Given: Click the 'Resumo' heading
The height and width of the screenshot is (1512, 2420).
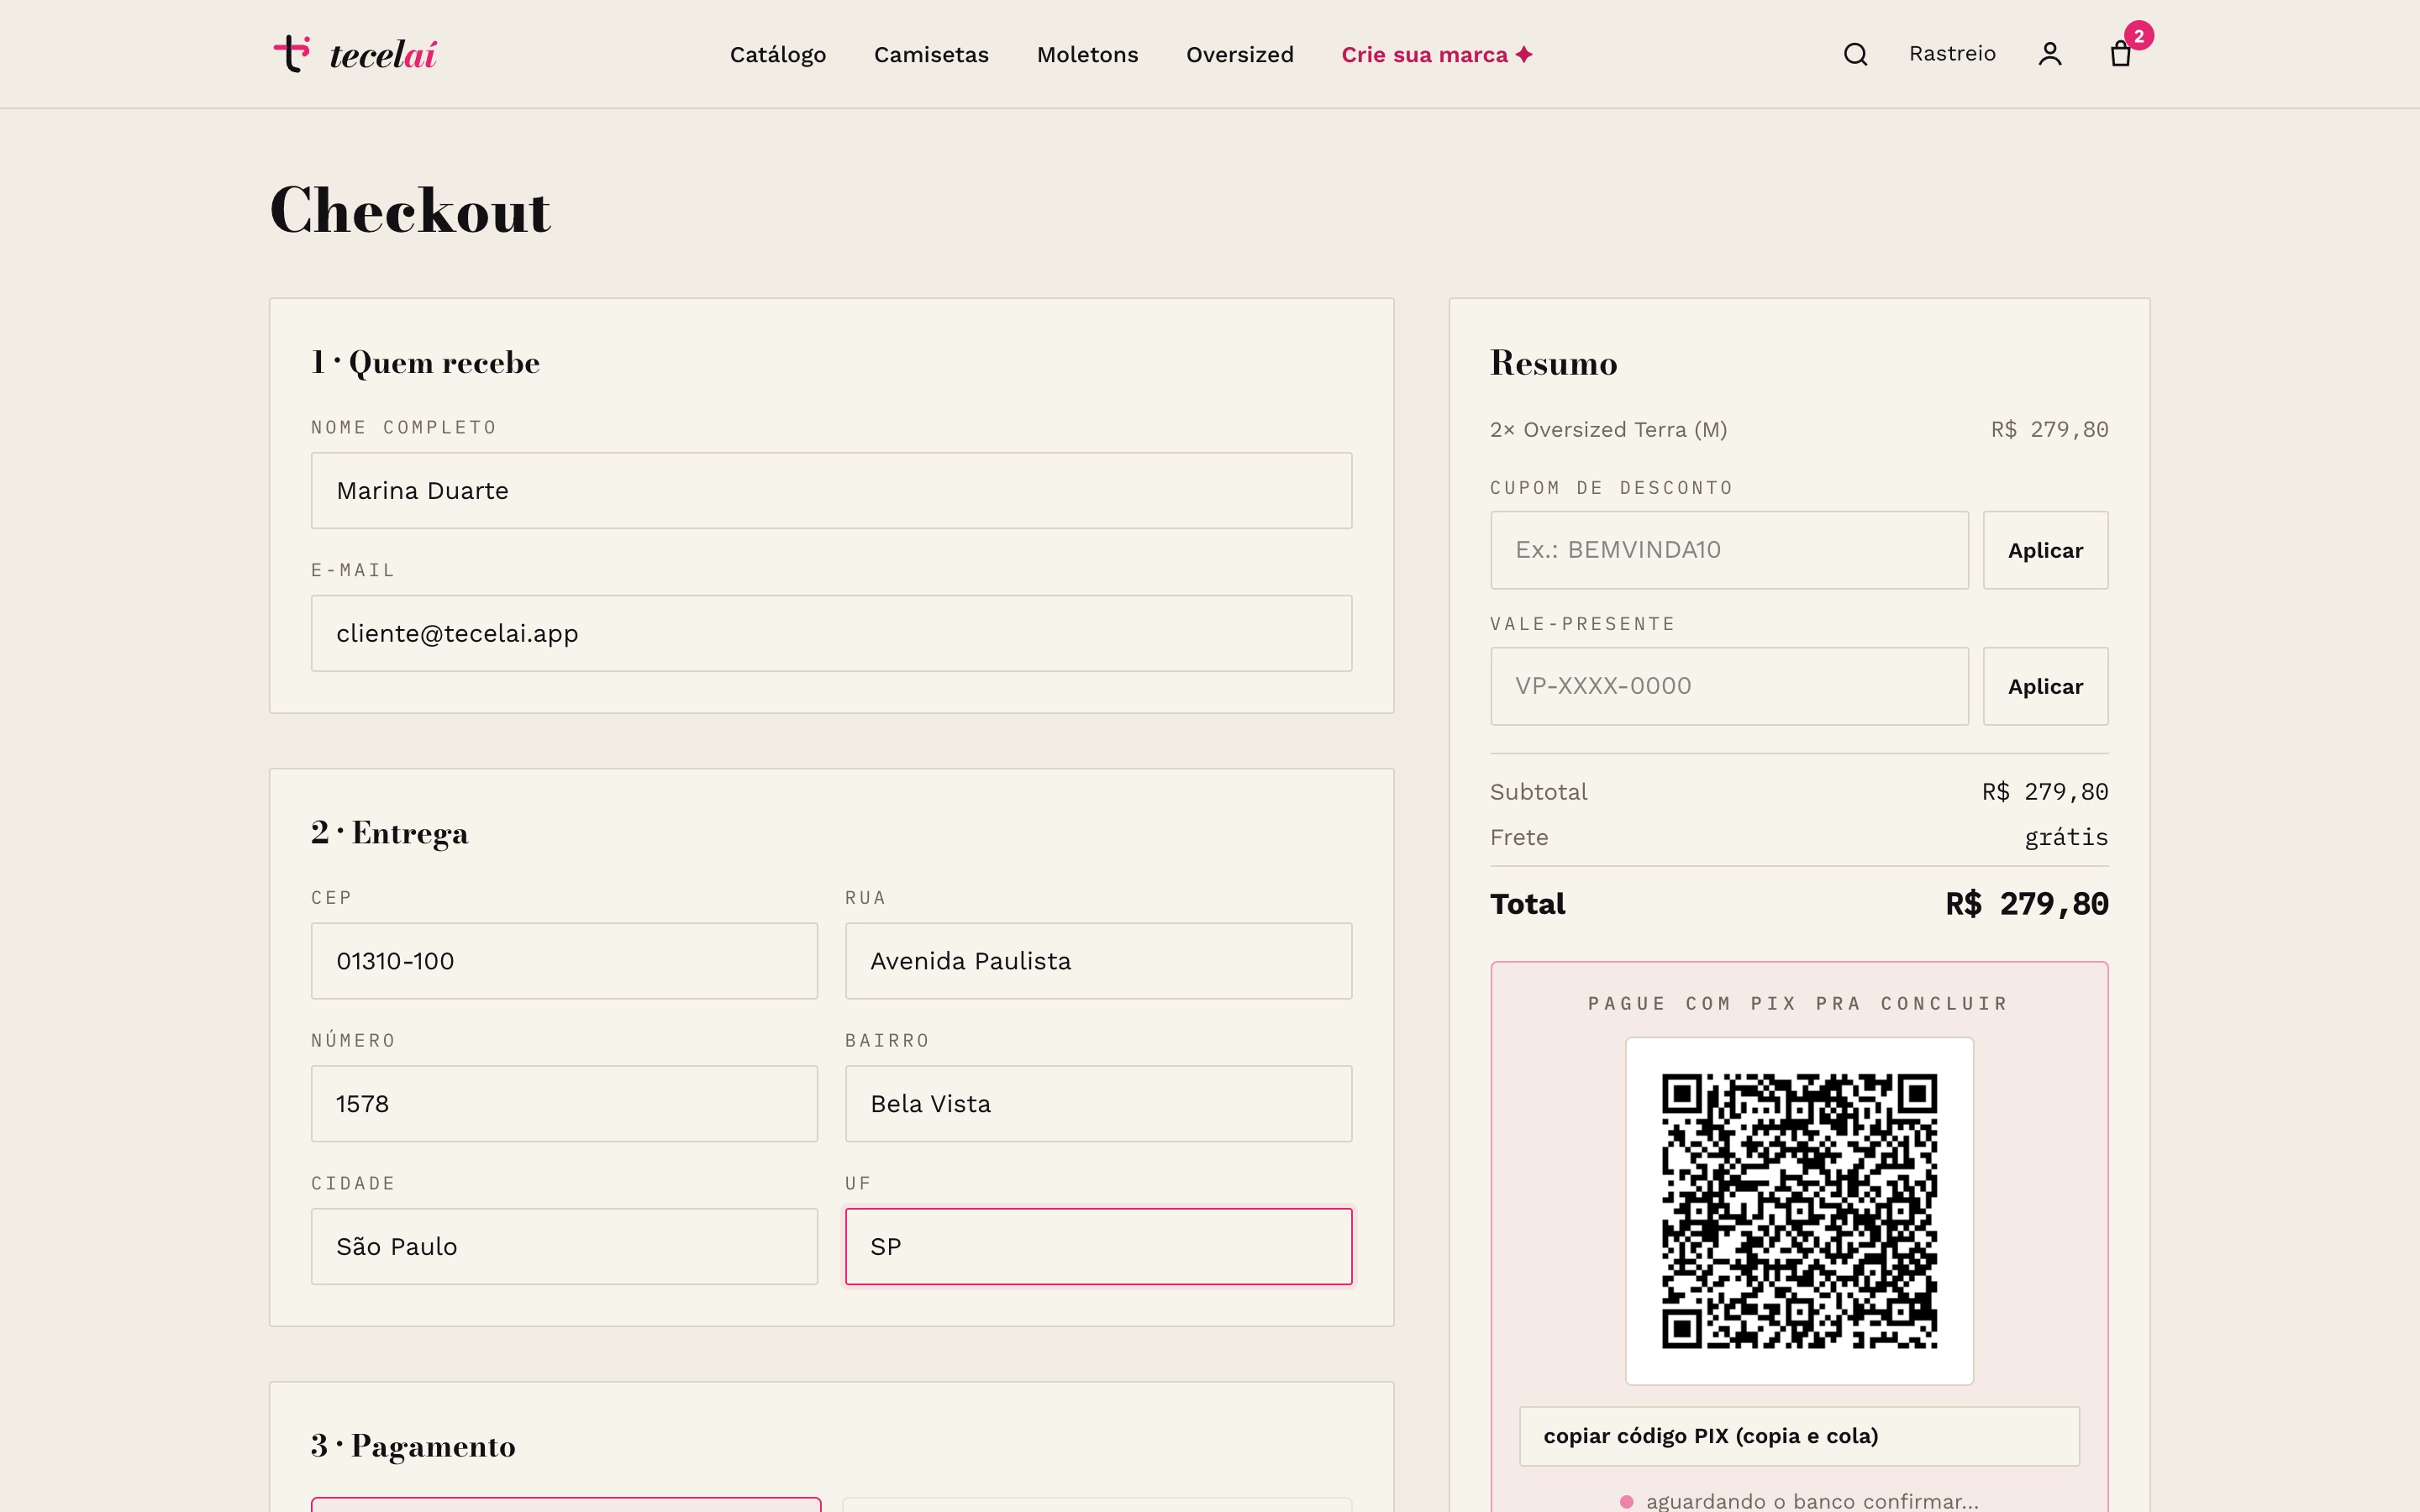Looking at the screenshot, I should coord(1553,363).
